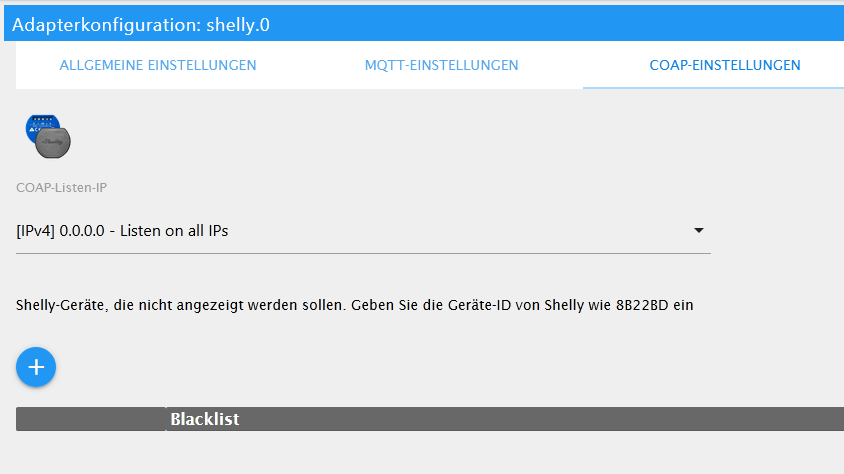This screenshot has width=844, height=474.
Task: Expand the COAP-Listen-IP dropdown arrow
Action: tap(699, 230)
